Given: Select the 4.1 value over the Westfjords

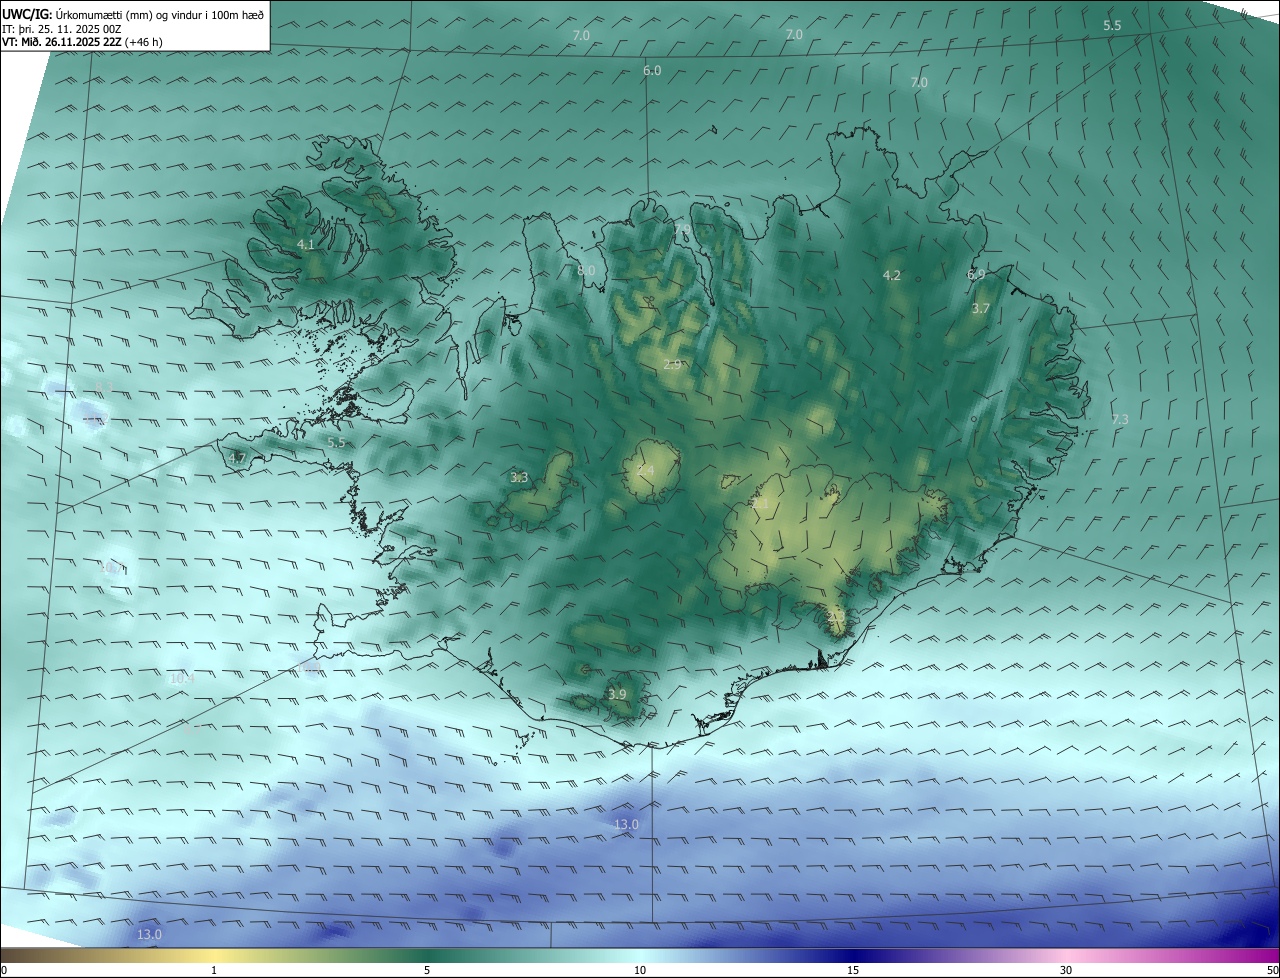Looking at the screenshot, I should pyautogui.click(x=306, y=244).
